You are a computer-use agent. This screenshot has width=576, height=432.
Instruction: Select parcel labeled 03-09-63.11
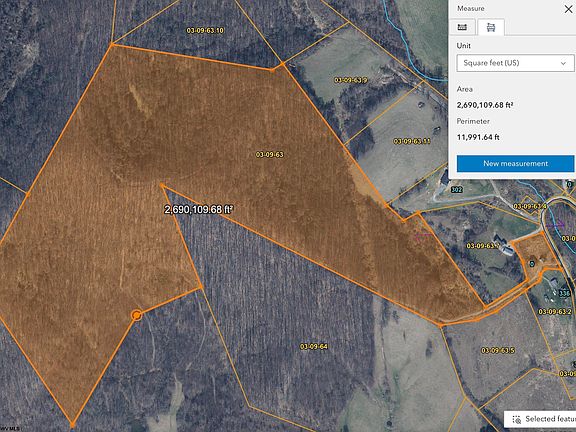pyautogui.click(x=412, y=141)
